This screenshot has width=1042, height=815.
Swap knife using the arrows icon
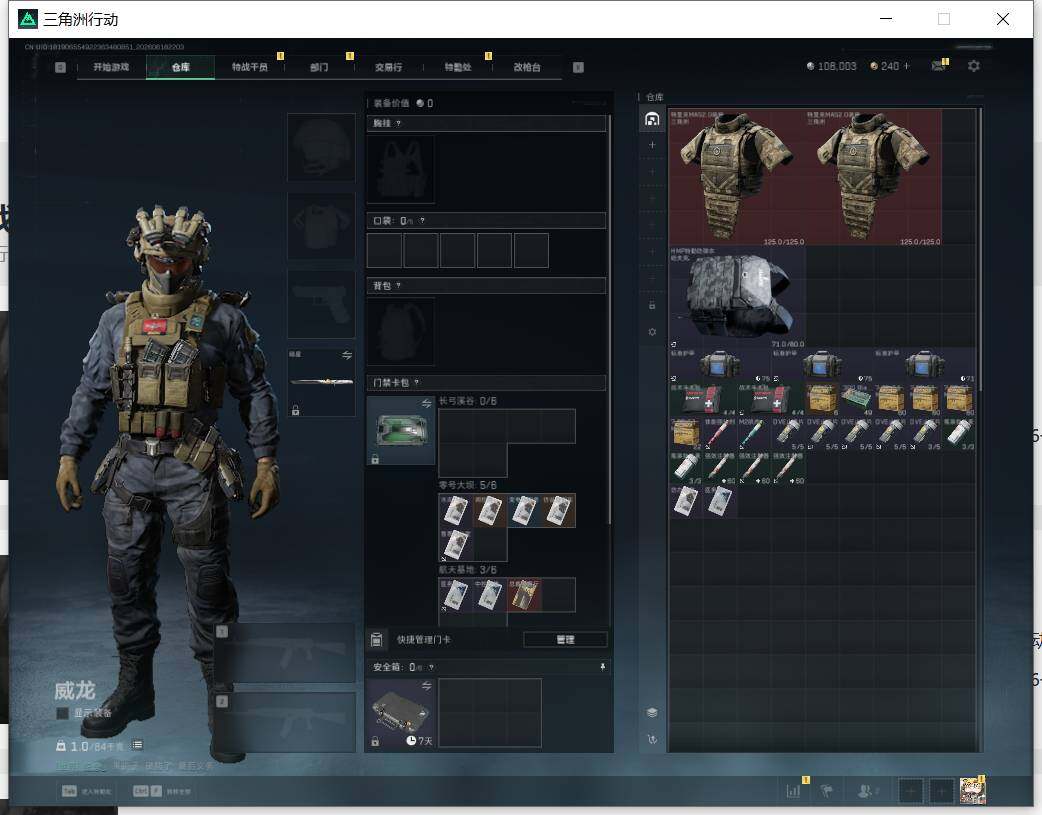pos(347,356)
